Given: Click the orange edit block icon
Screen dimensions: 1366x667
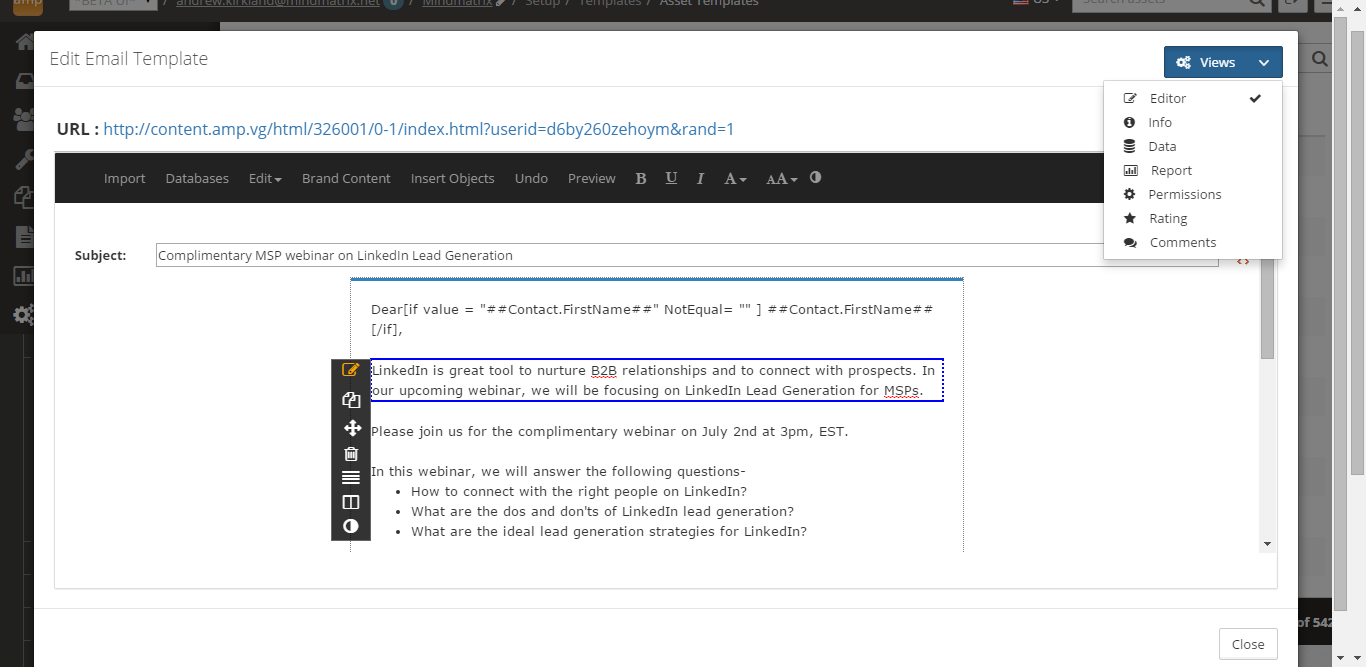Looking at the screenshot, I should tap(350, 370).
